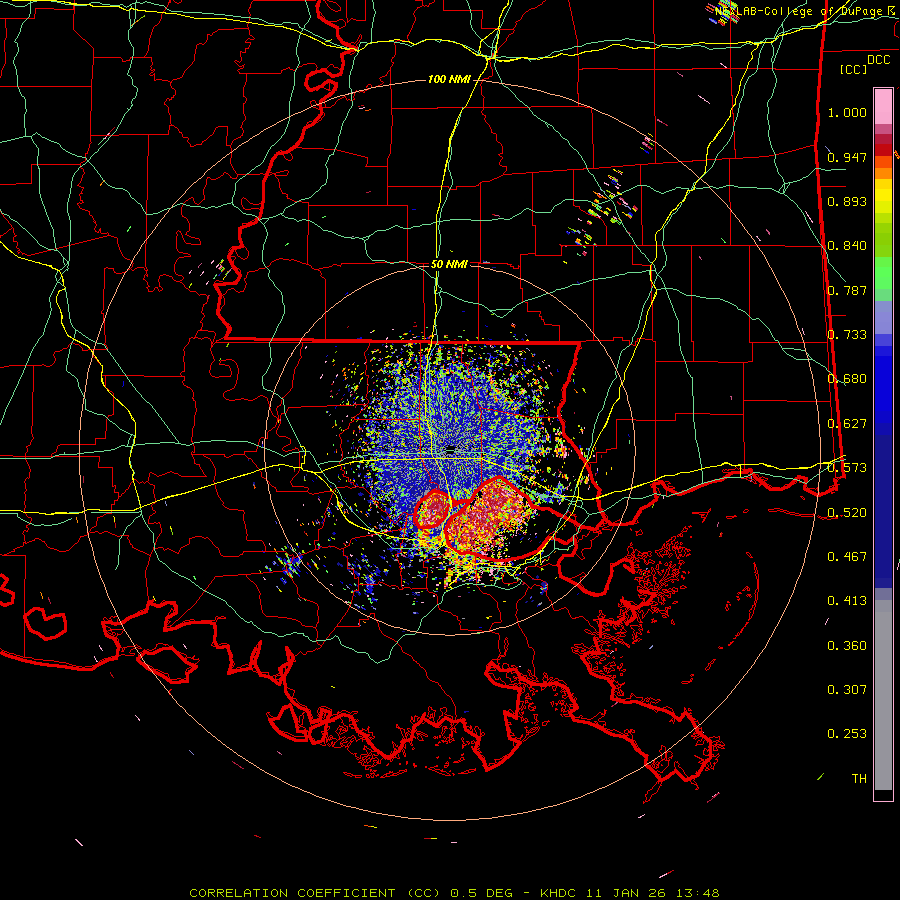The width and height of the screenshot is (900, 900).
Task: Click the large red-outlined high-CC echo region
Action: pyautogui.click(x=490, y=518)
